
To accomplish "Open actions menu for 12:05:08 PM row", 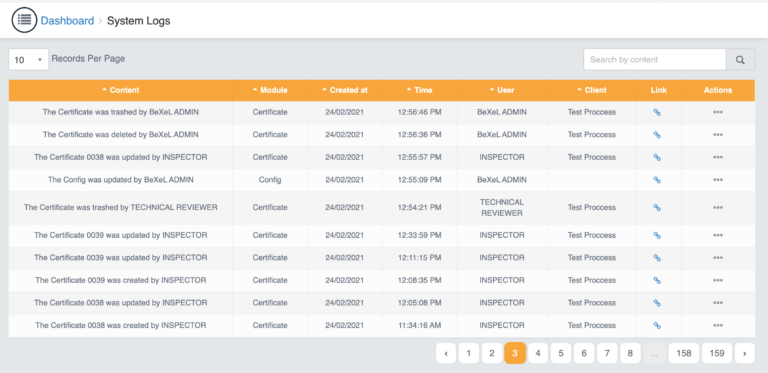I will (718, 303).
